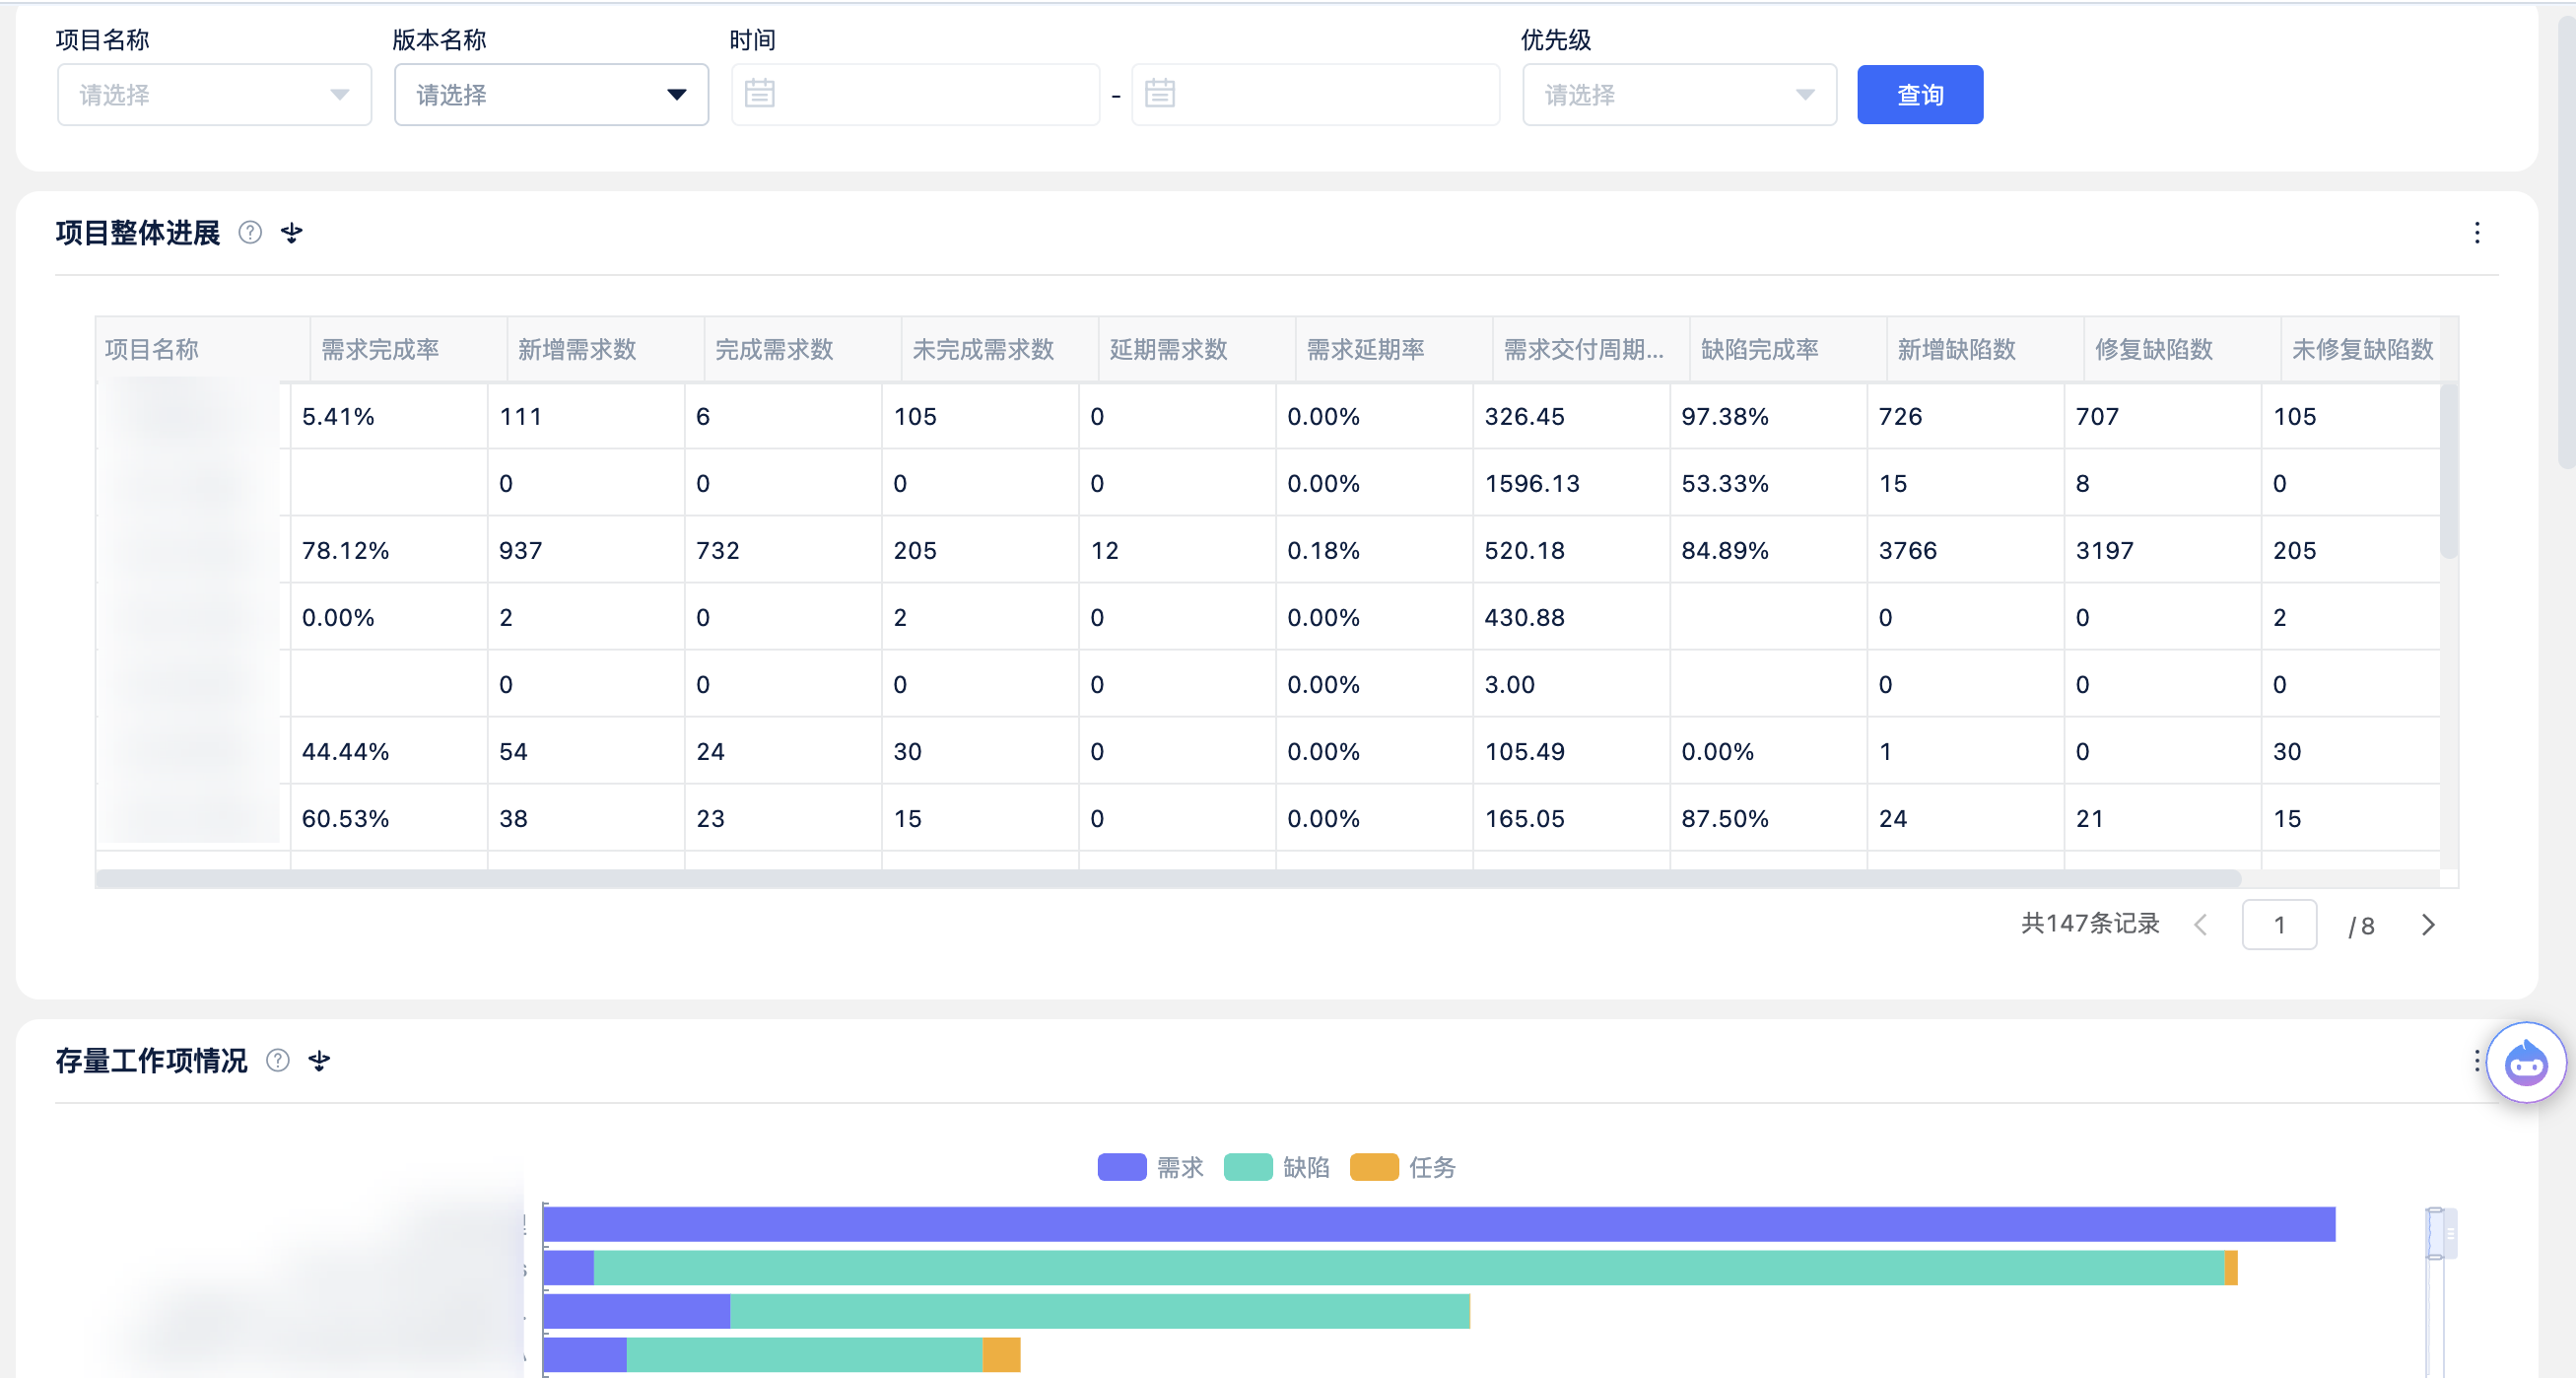
Task: Open three-dot menu of 项目整体进展 panel
Action: point(2476,233)
